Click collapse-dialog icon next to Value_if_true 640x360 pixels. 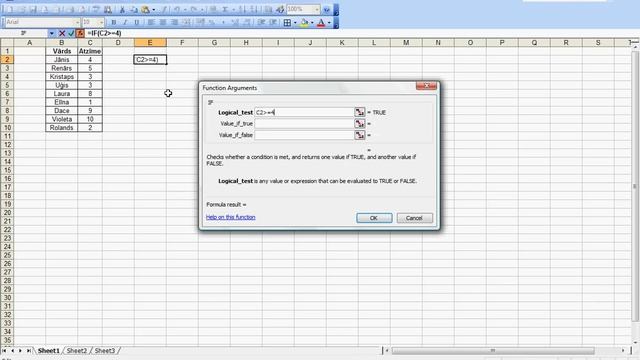360,123
